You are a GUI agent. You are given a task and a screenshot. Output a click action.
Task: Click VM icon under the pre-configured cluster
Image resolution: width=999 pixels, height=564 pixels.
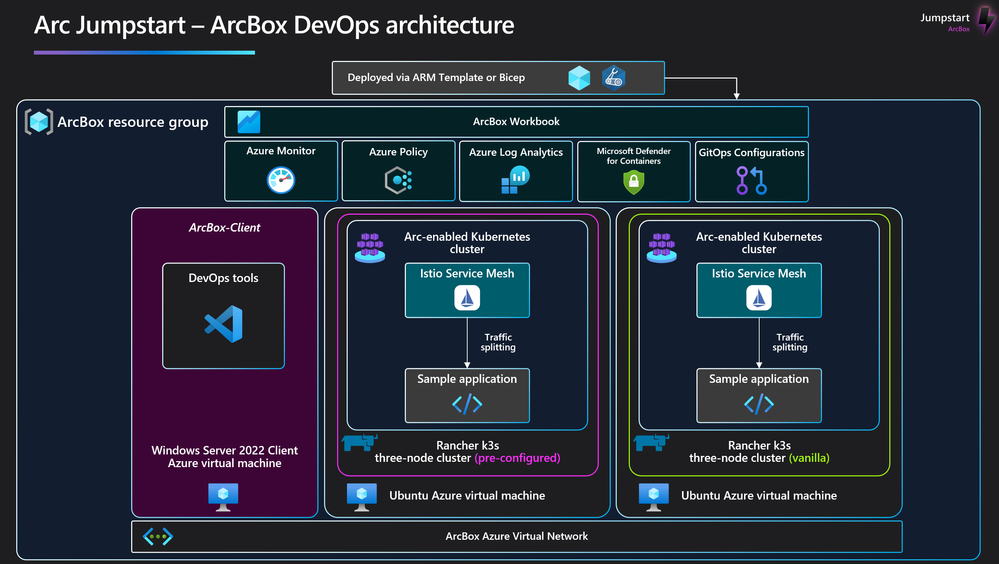[362, 497]
